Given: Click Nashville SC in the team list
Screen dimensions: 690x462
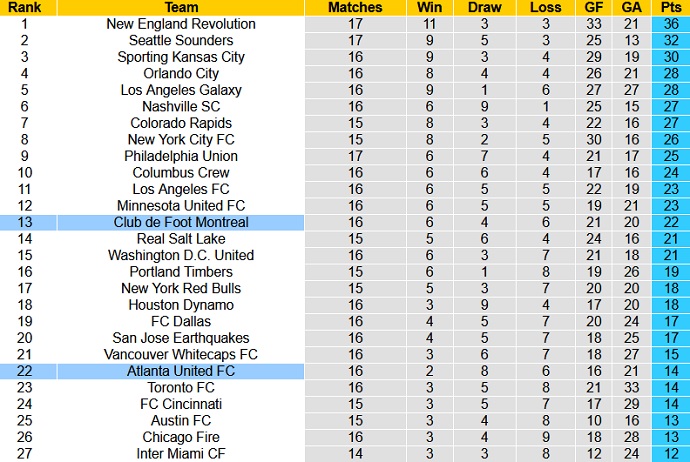Looking at the screenshot, I should (181, 107).
